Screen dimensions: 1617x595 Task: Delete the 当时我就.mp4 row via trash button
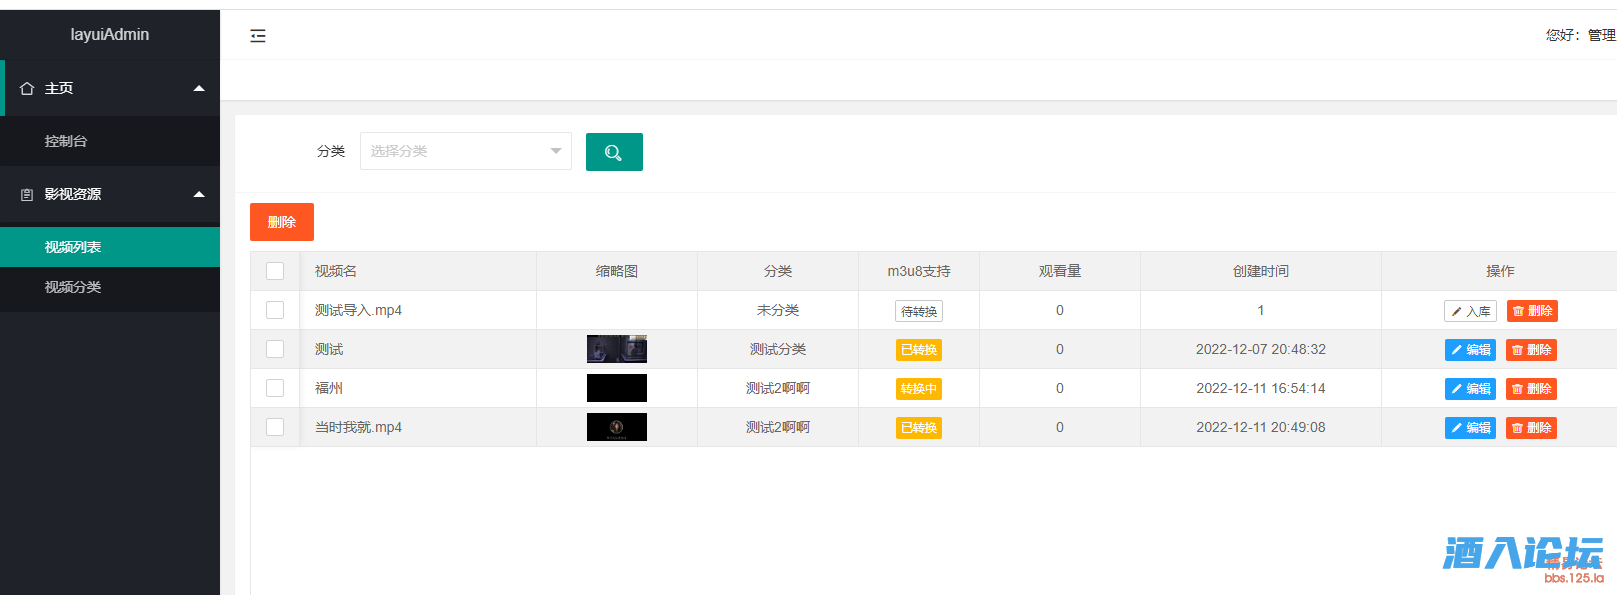coord(1531,428)
